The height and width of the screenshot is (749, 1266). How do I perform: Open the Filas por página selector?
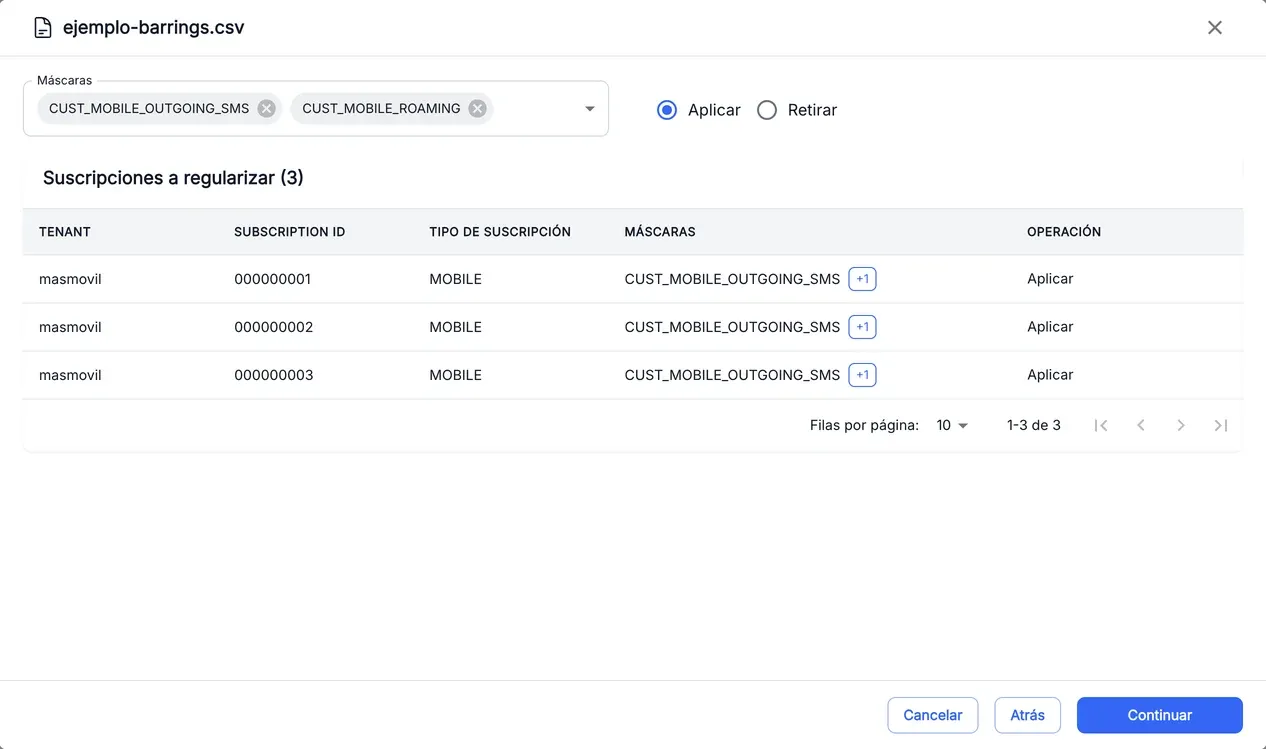coord(952,426)
